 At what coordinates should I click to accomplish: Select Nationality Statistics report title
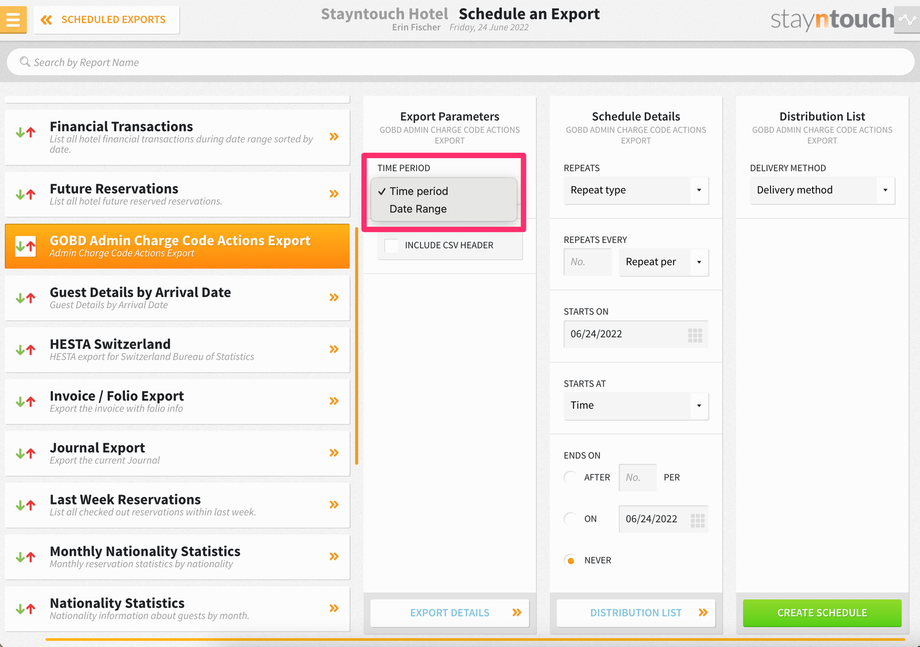[x=117, y=604]
